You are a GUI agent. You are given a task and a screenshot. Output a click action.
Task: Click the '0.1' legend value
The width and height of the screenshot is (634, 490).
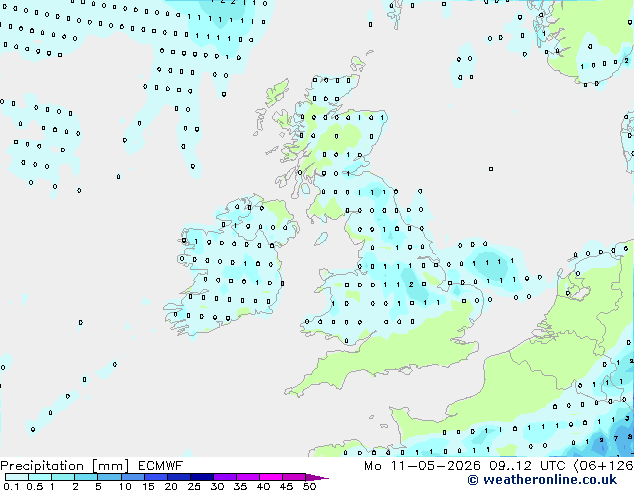click(11, 486)
